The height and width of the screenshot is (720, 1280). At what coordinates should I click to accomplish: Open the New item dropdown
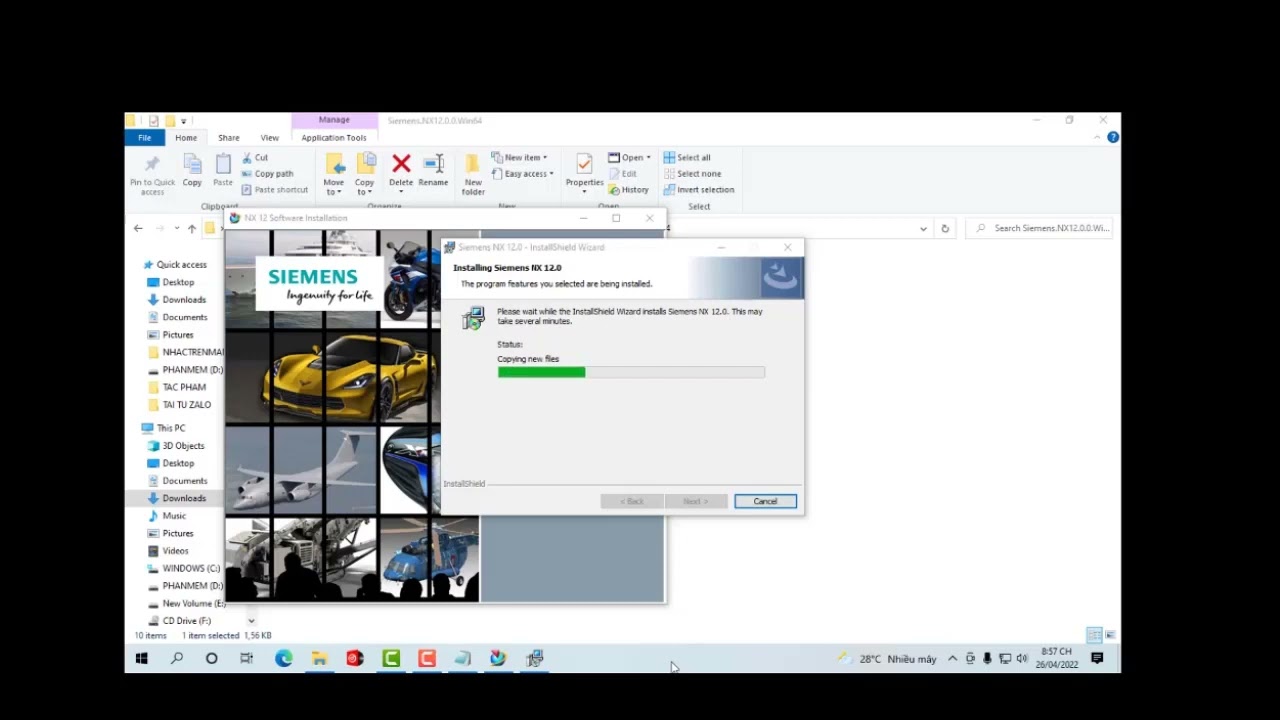519,158
